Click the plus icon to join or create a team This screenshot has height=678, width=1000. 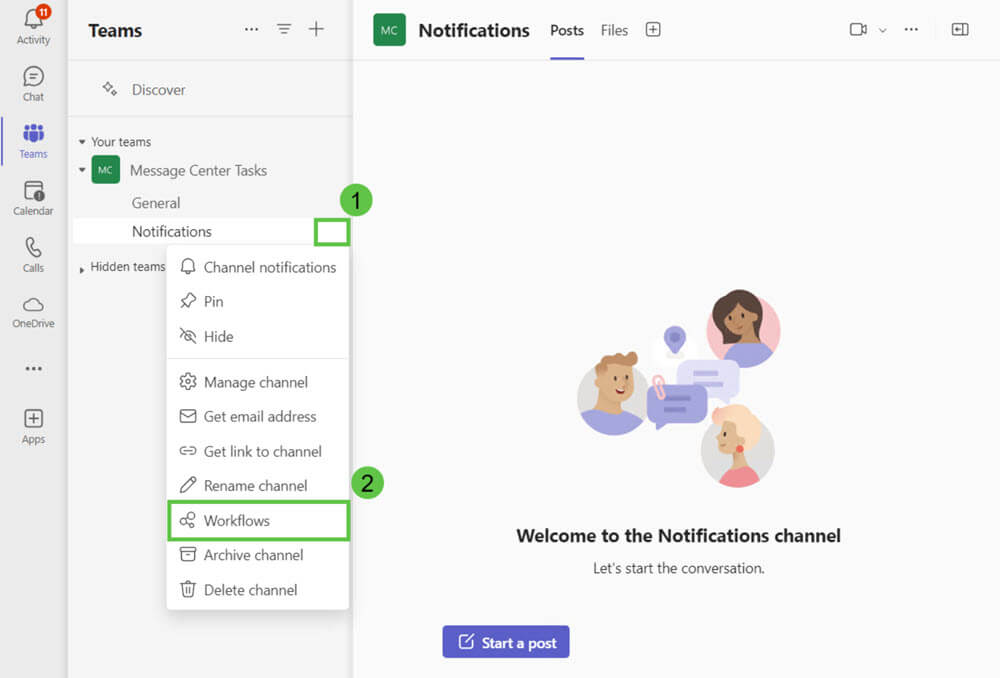[x=316, y=29]
